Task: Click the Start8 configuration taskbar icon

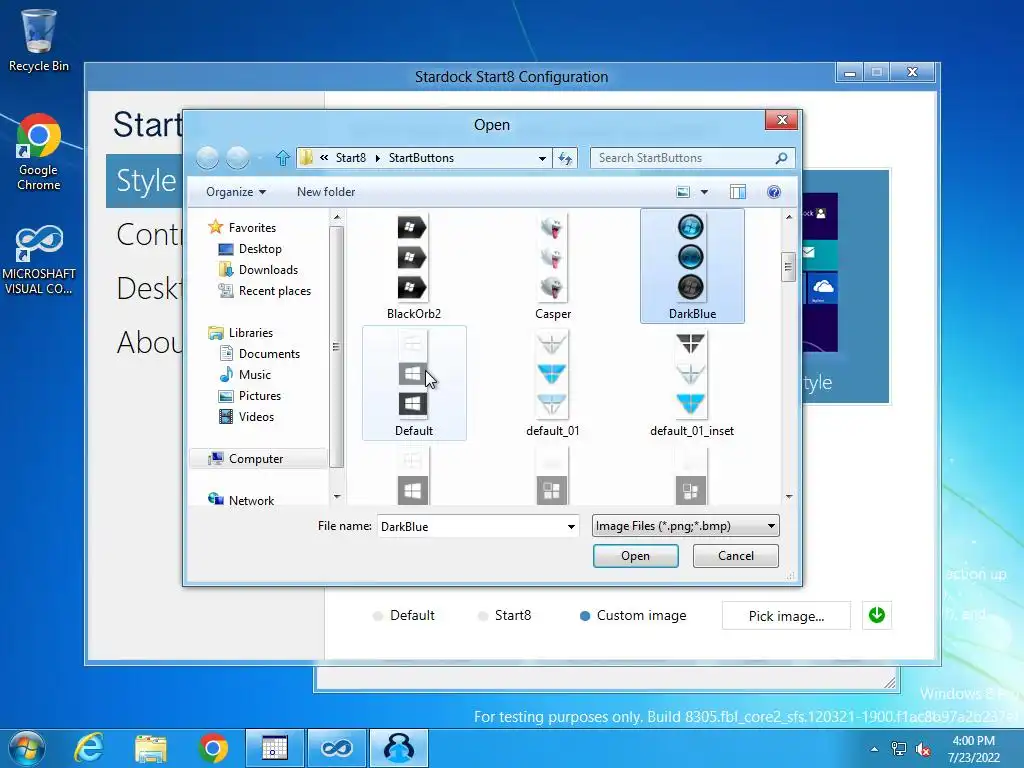Action: coord(398,748)
